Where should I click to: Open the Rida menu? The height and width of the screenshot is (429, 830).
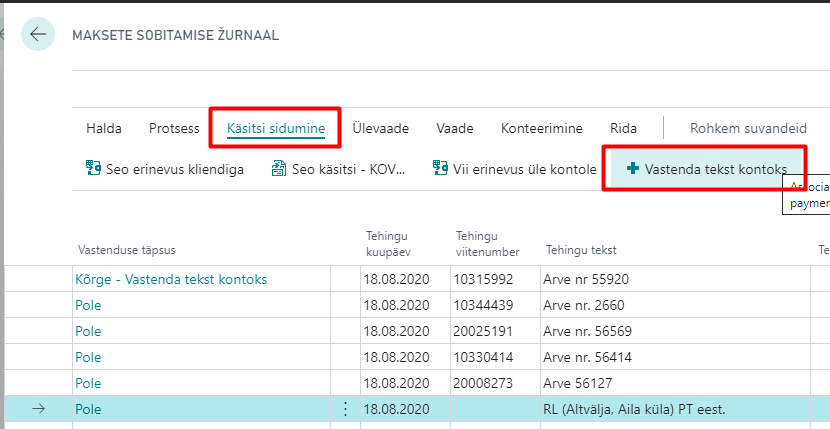coord(623,128)
